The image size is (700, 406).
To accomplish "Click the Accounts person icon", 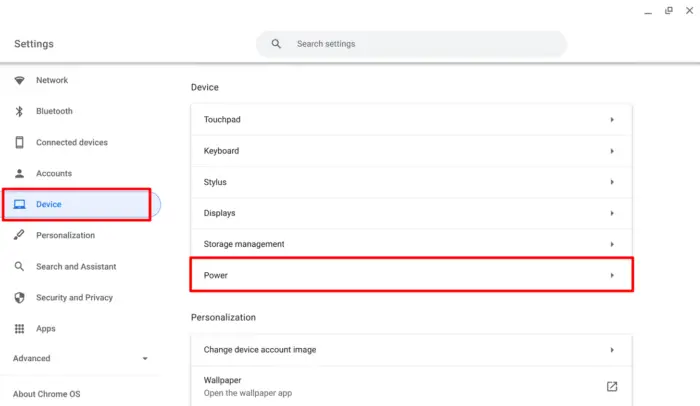I will click(x=19, y=173).
